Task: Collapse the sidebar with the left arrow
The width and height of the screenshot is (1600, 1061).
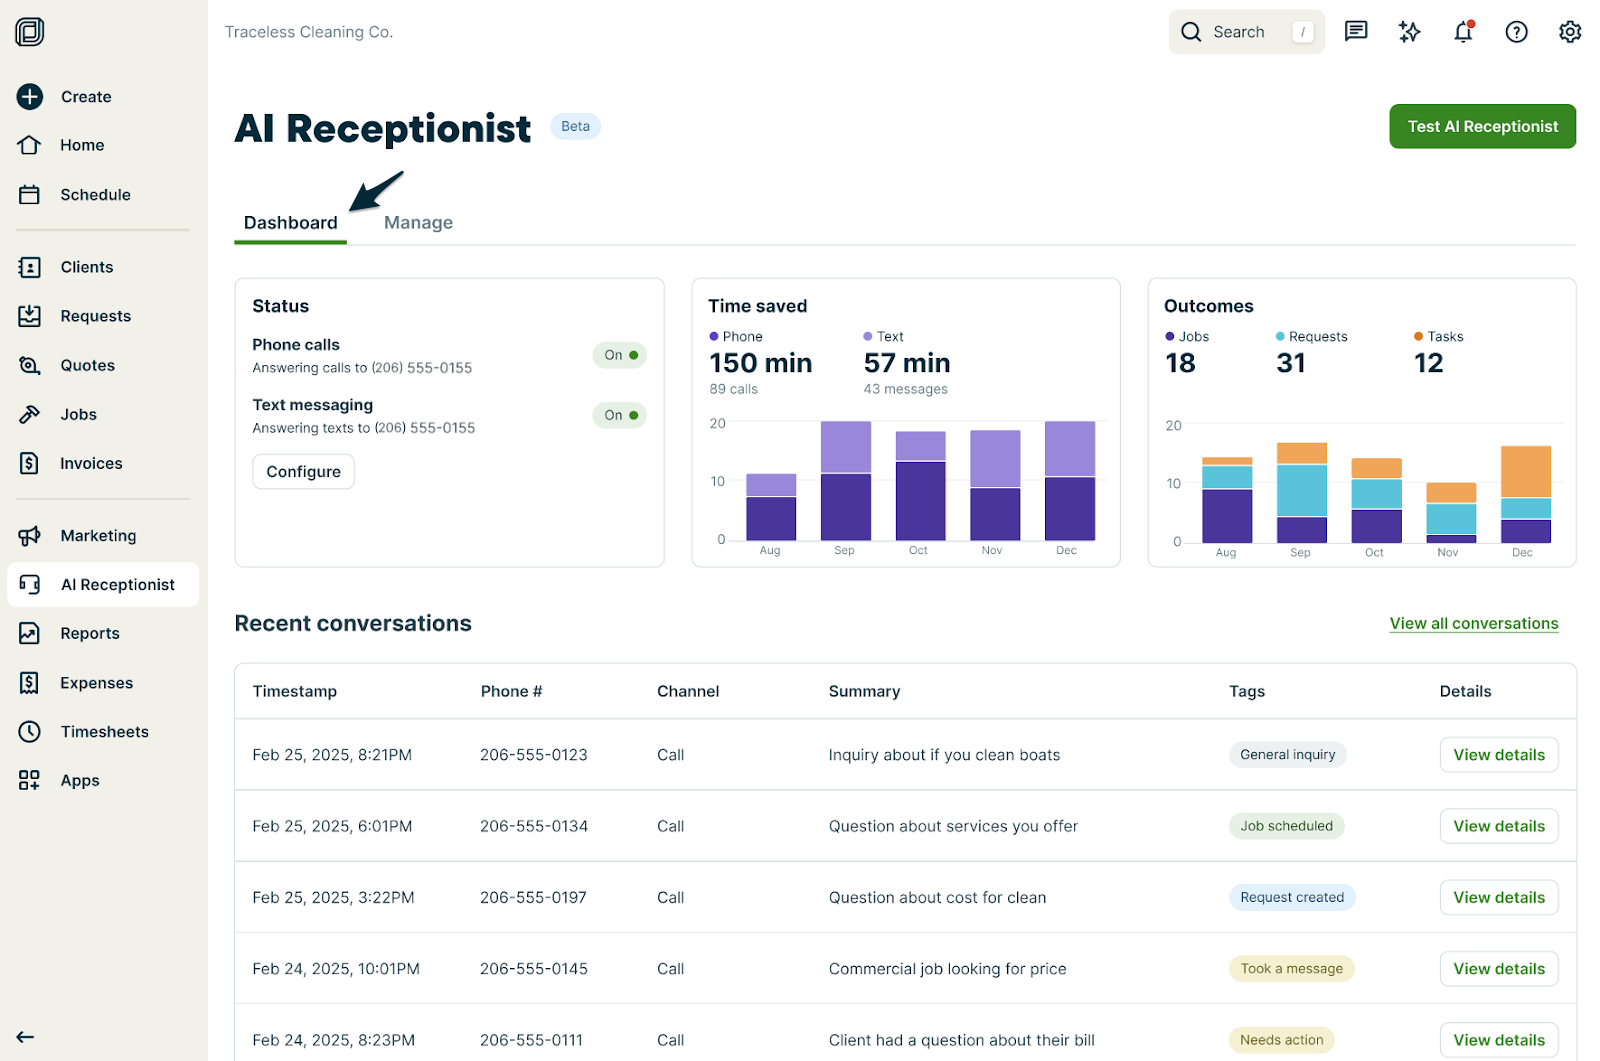Action: coord(26,1037)
